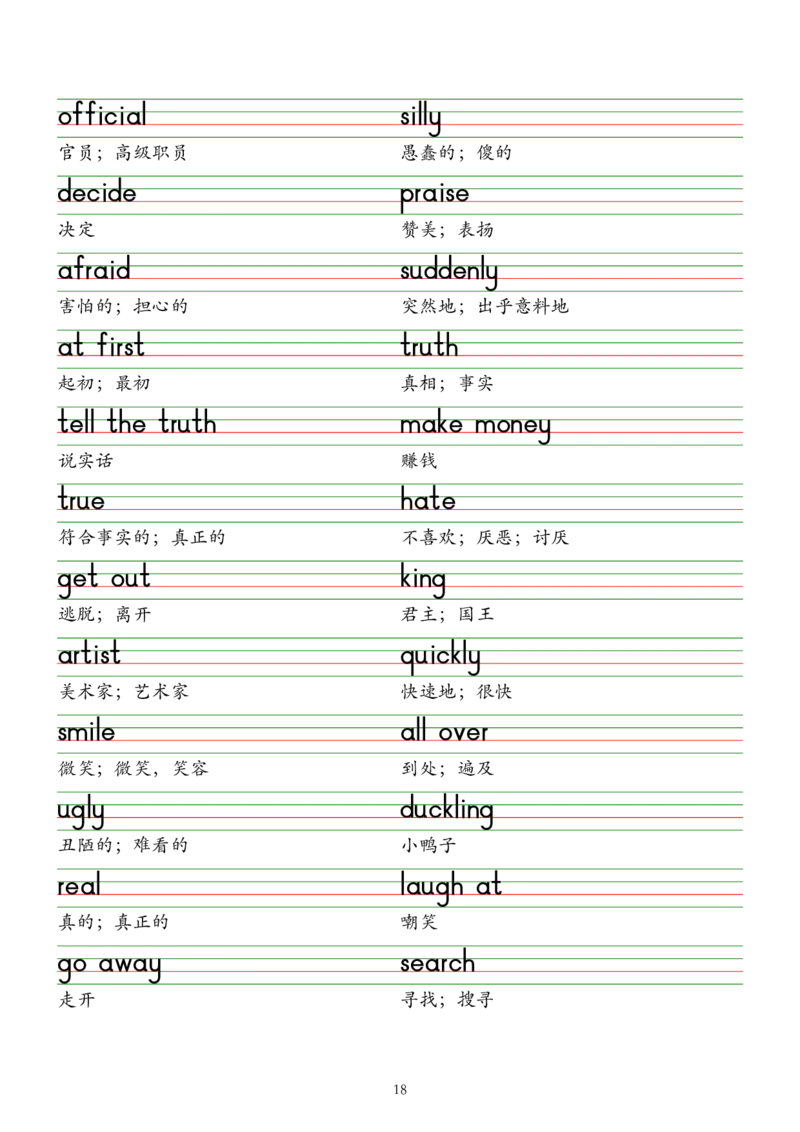Select the phrase "laugh at"
Image resolution: width=800 pixels, height=1132 pixels.
pos(450,887)
